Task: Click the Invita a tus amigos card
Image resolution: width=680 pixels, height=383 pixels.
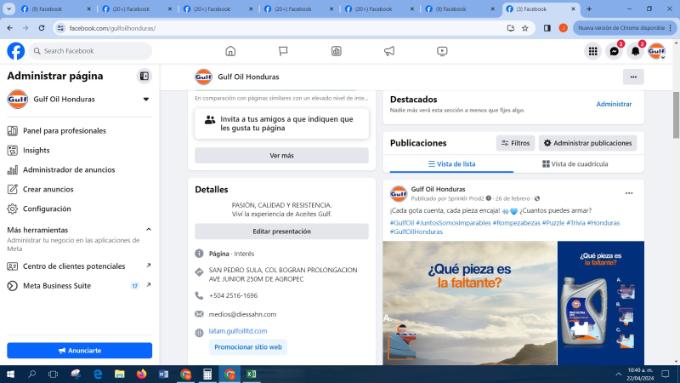Action: [281, 124]
